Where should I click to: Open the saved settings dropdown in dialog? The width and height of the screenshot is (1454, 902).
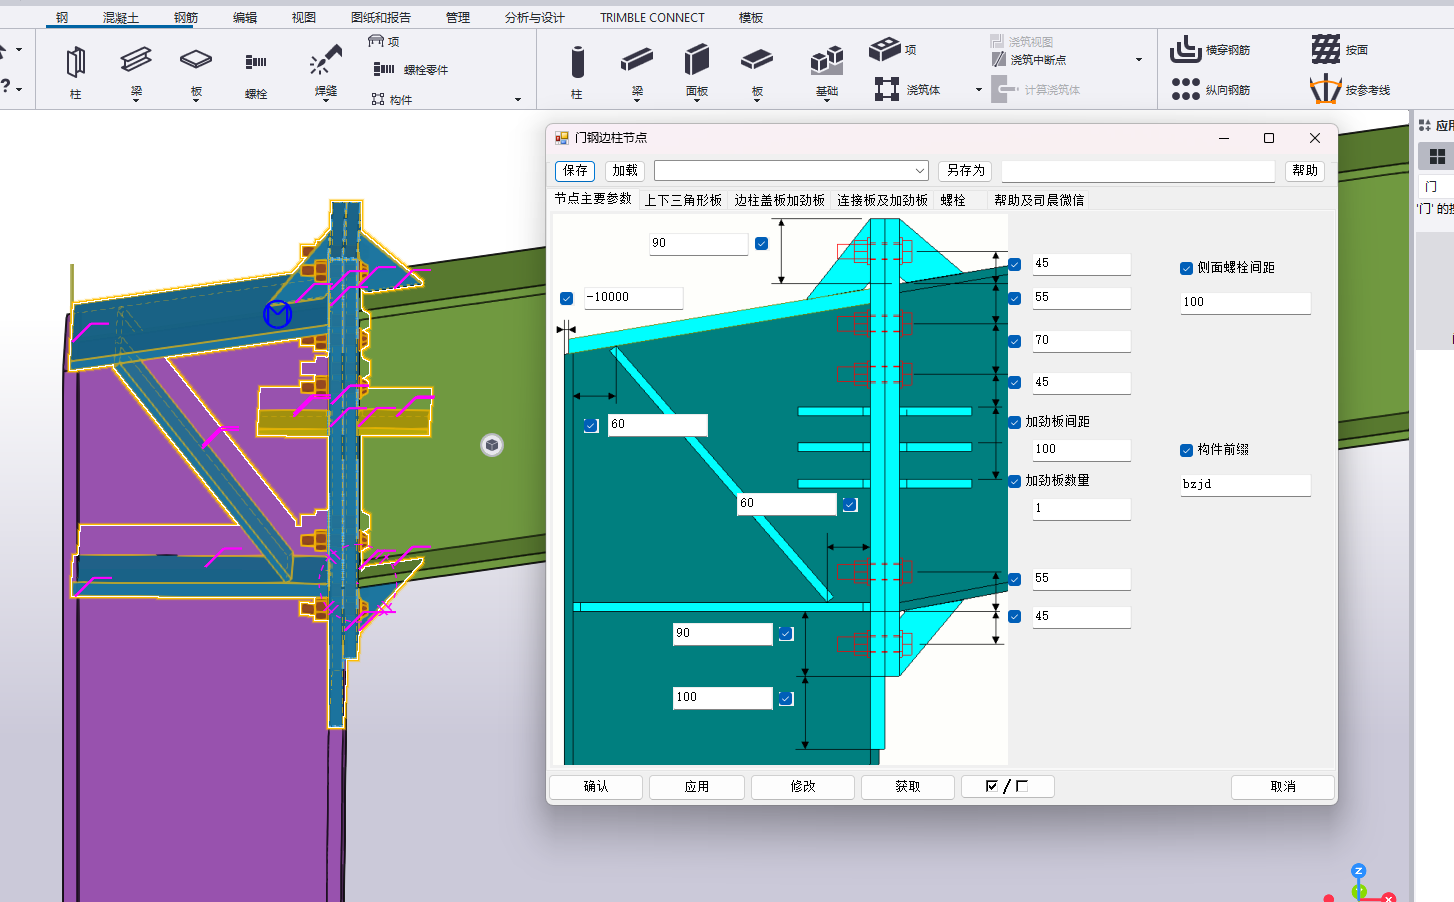tap(919, 171)
